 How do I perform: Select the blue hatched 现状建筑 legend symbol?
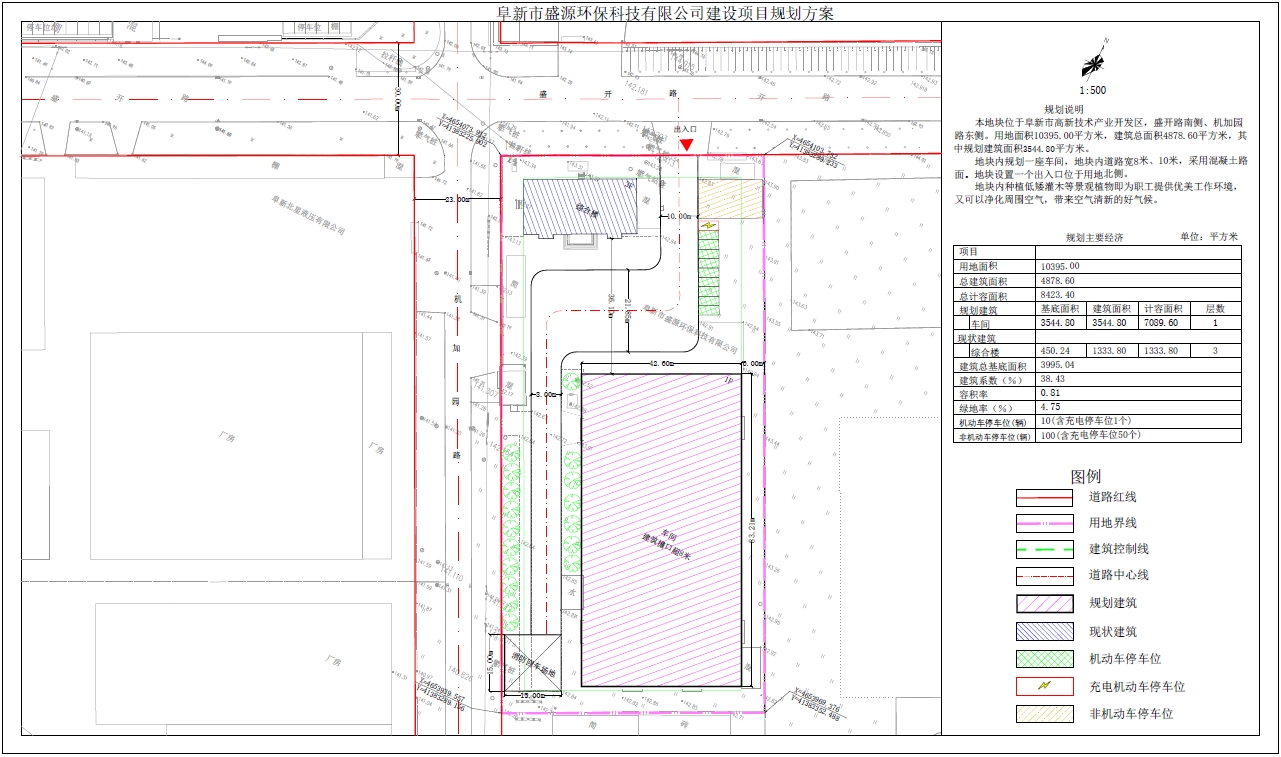(1045, 631)
